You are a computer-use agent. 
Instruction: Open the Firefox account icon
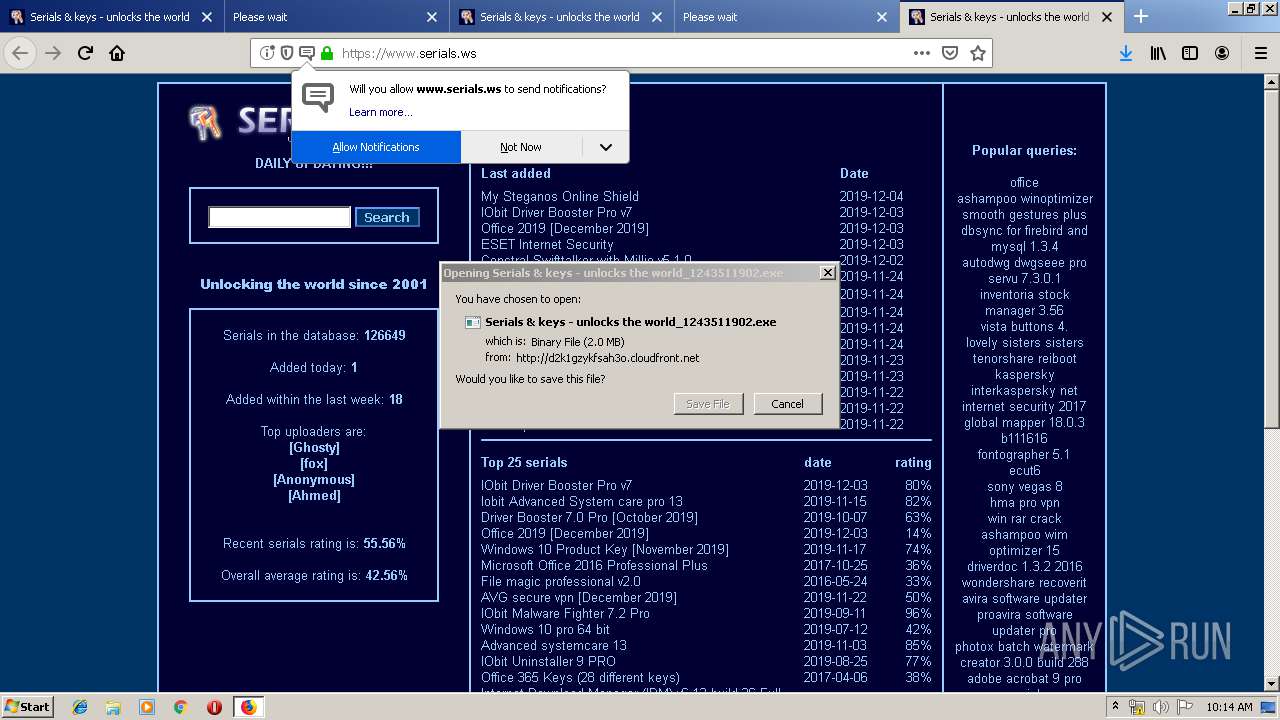tap(1222, 53)
